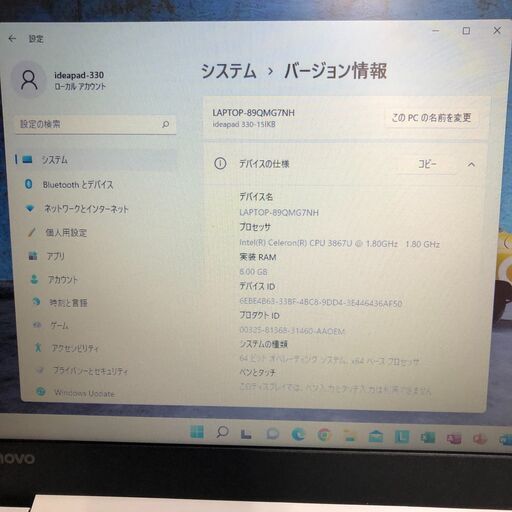
Task: Click この PC の名前を変更 button
Action: point(431,117)
